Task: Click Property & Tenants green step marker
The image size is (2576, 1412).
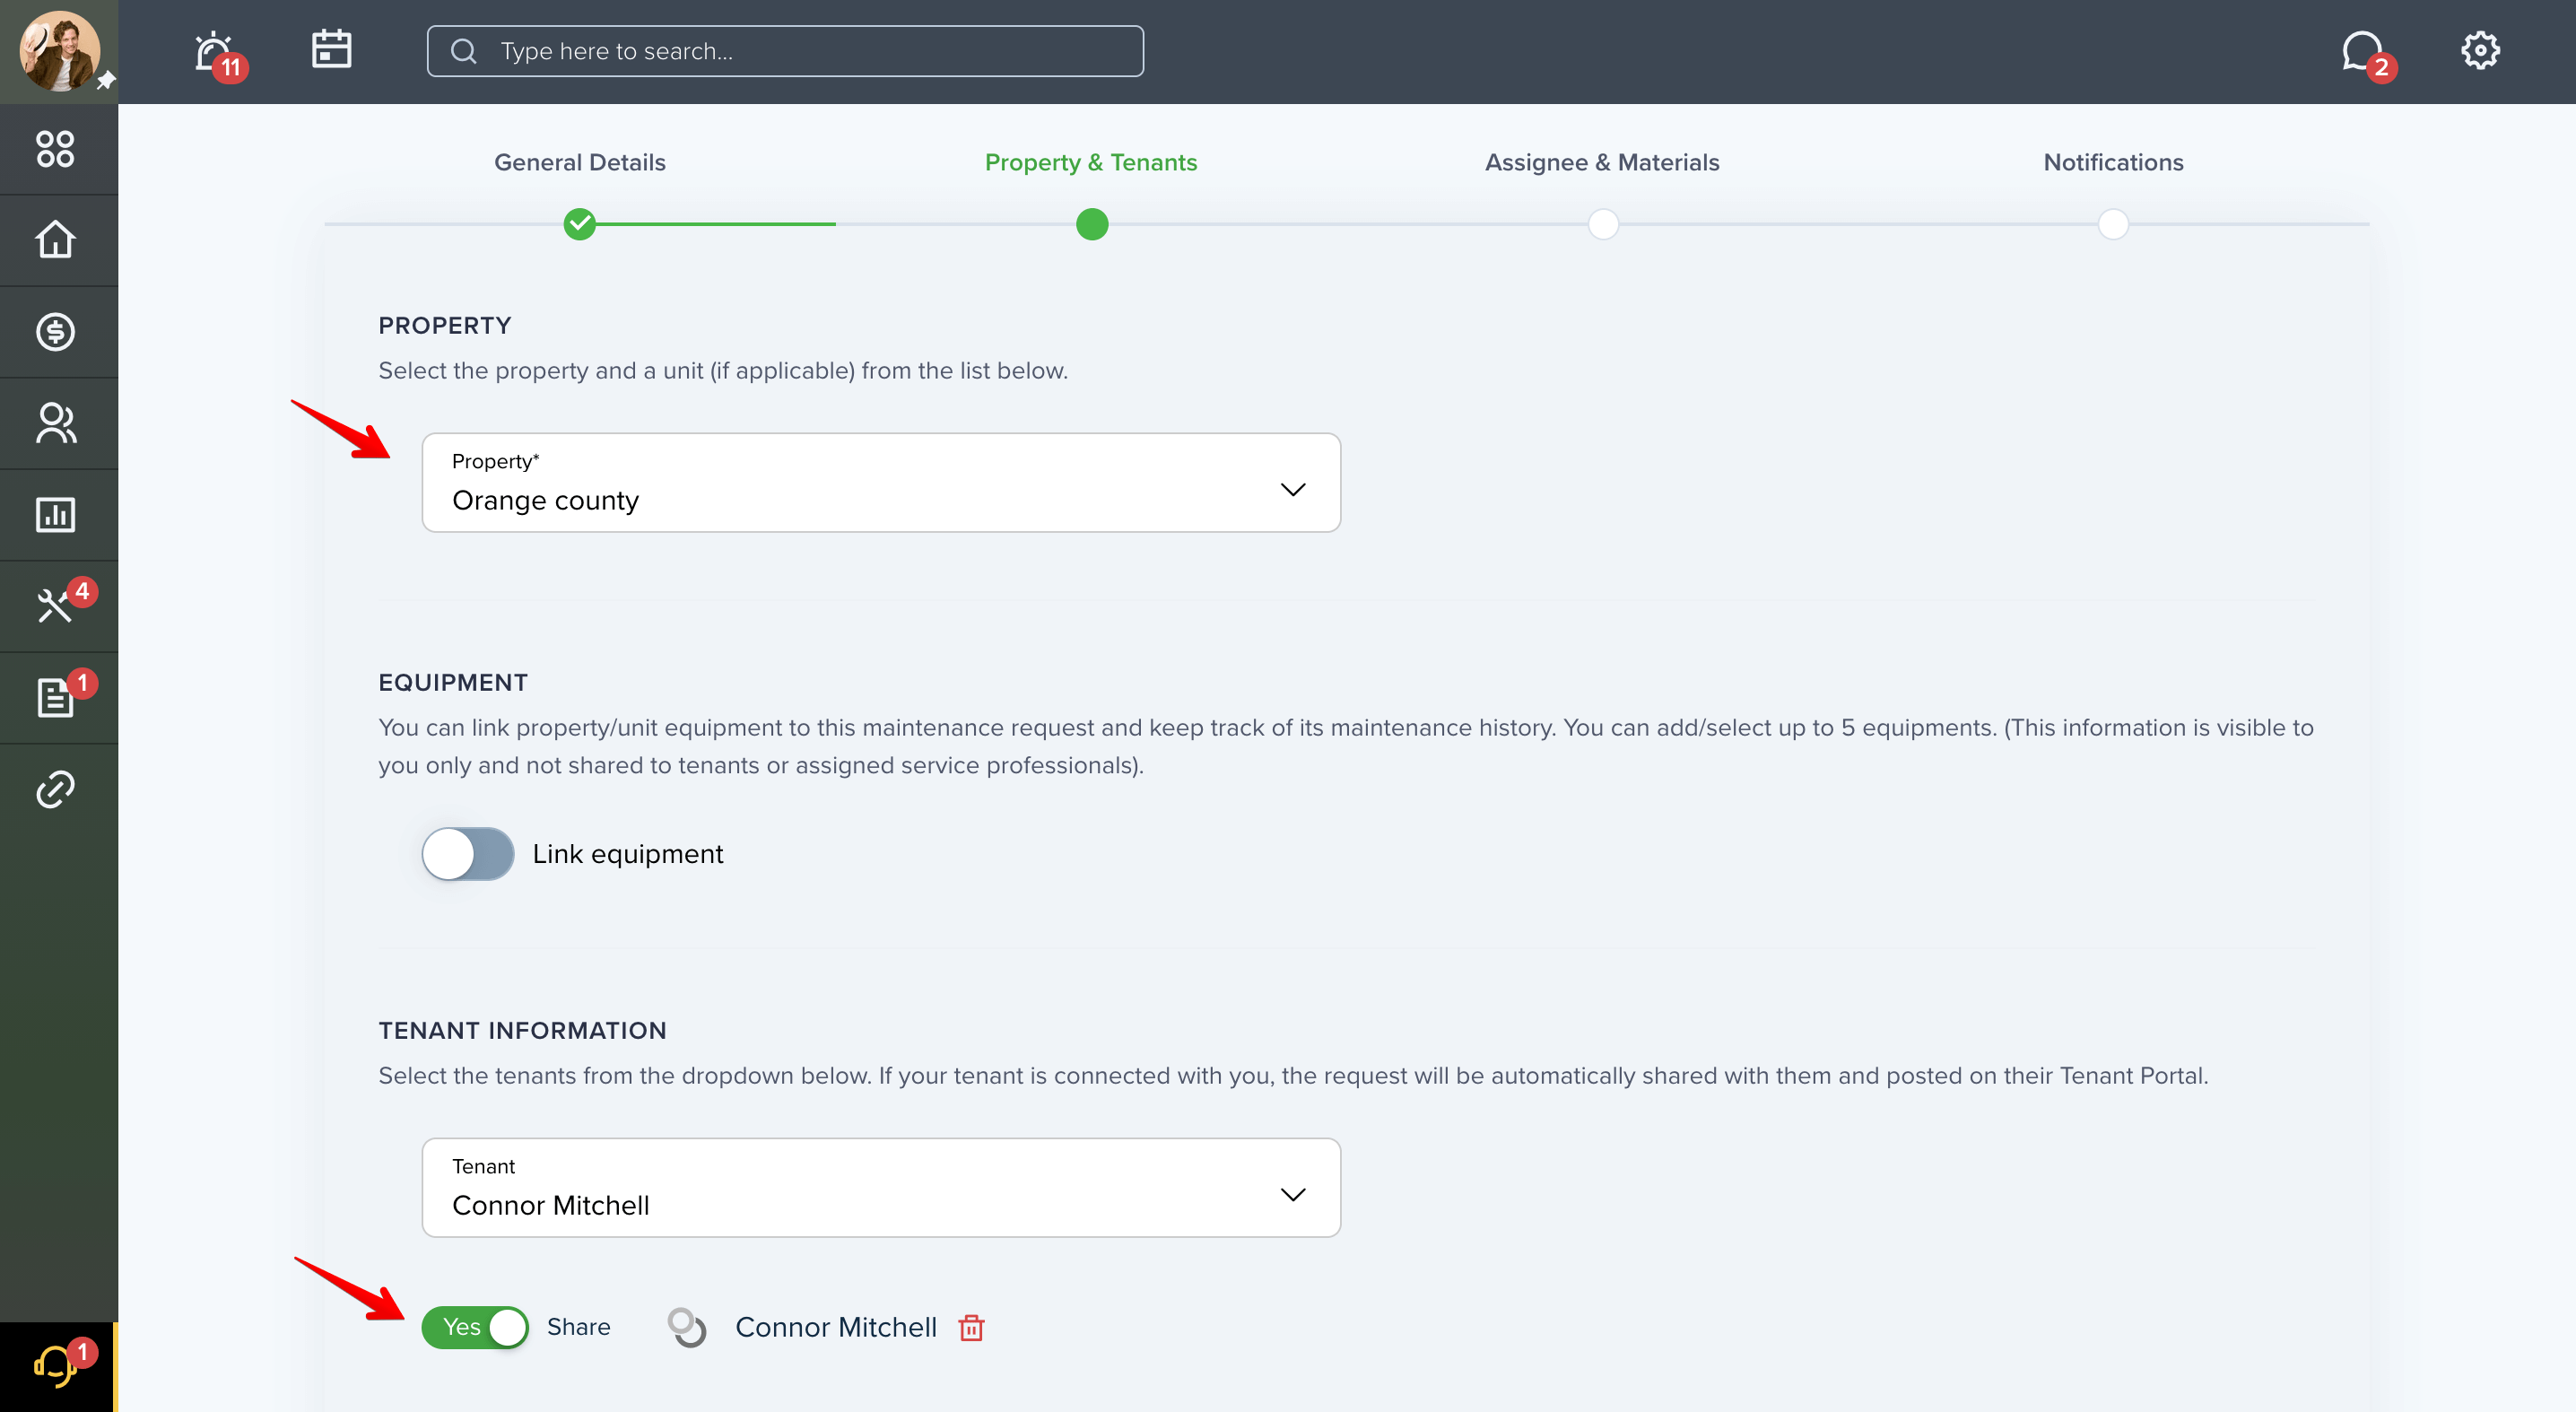Action: point(1092,224)
